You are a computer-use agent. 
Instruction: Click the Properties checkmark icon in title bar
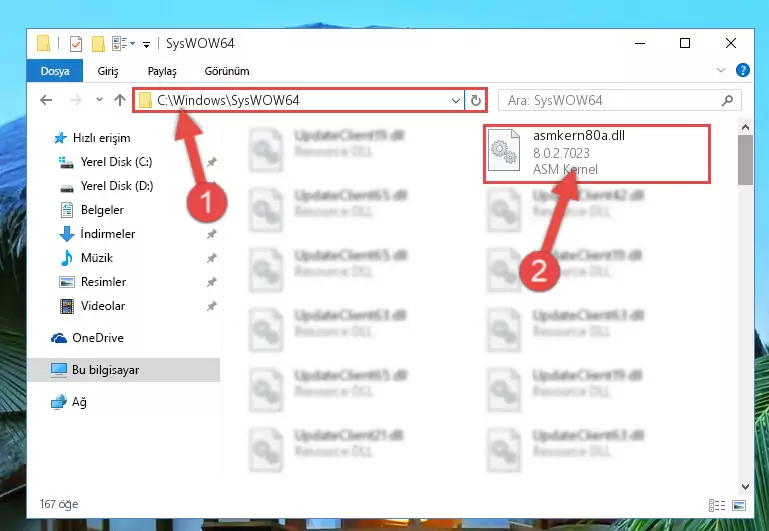[76, 44]
